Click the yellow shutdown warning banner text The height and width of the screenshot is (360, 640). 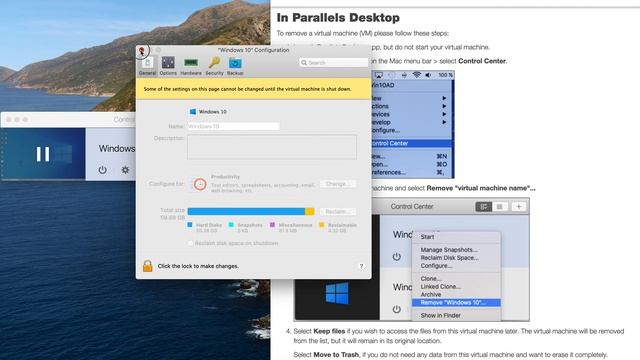pyautogui.click(x=247, y=89)
